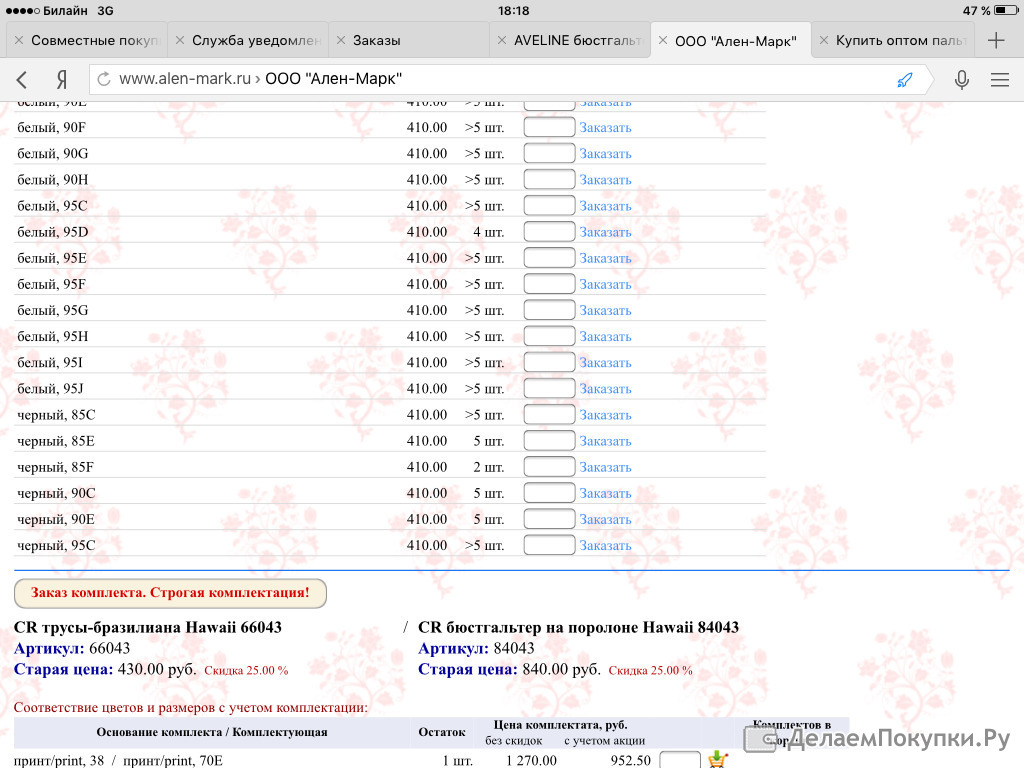1024x768 pixels.
Task: Open the Yandex home icon
Action: pos(62,80)
